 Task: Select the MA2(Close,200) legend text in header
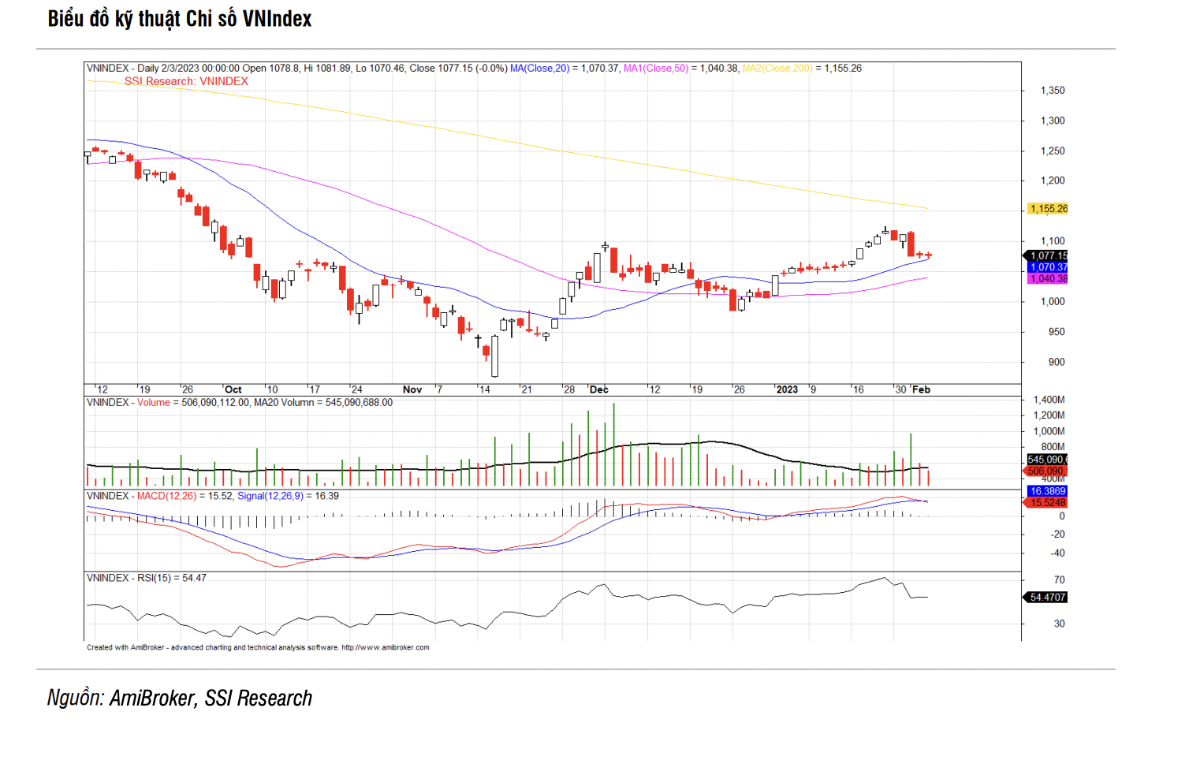pos(780,68)
